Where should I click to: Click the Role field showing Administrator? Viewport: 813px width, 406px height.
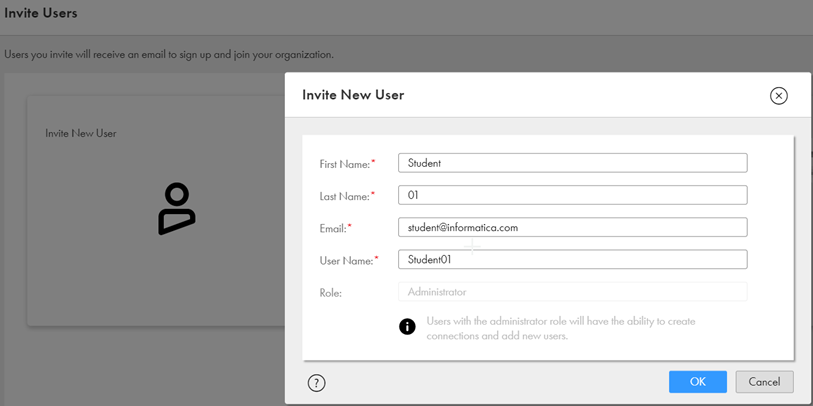(x=572, y=292)
